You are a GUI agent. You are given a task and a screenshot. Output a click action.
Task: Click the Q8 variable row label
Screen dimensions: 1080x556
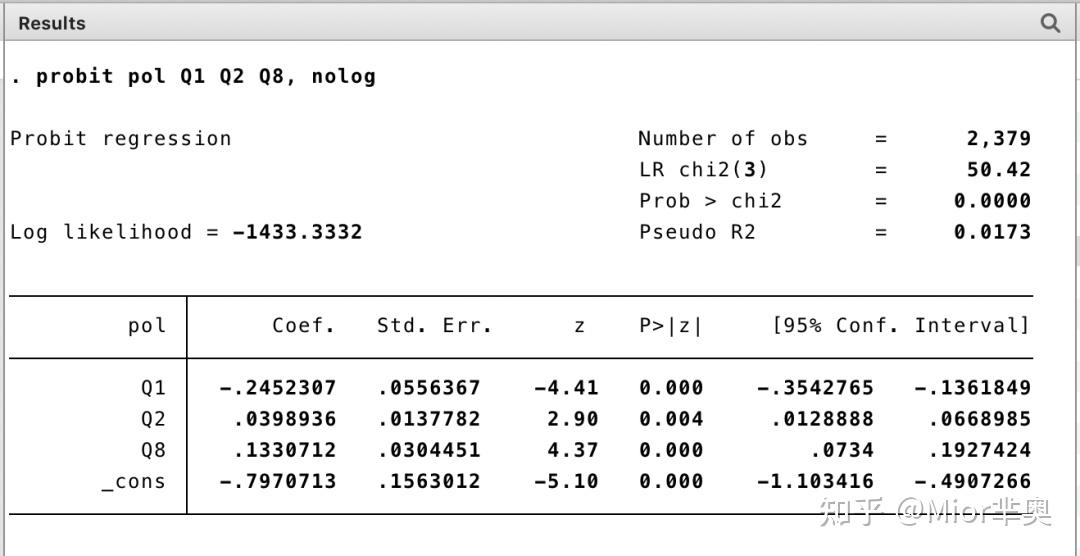pos(153,450)
